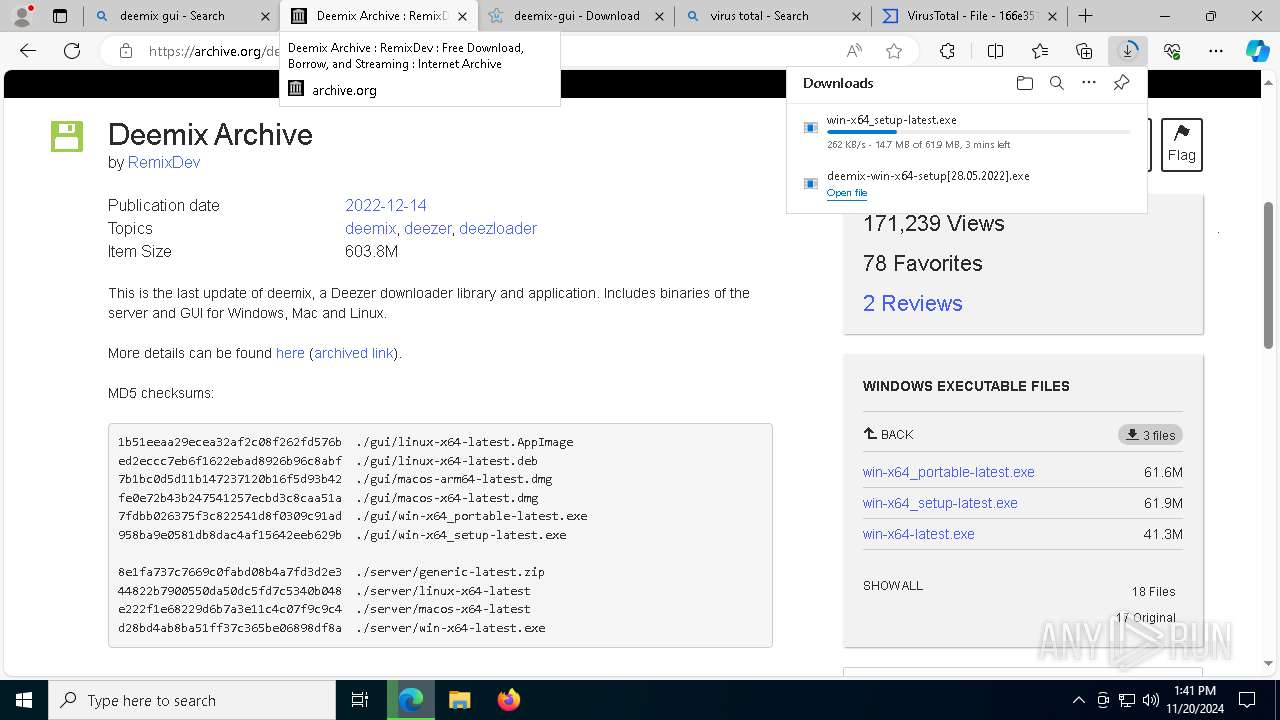Pin the Downloads panel
Image resolution: width=1280 pixels, height=720 pixels.
[x=1121, y=83]
